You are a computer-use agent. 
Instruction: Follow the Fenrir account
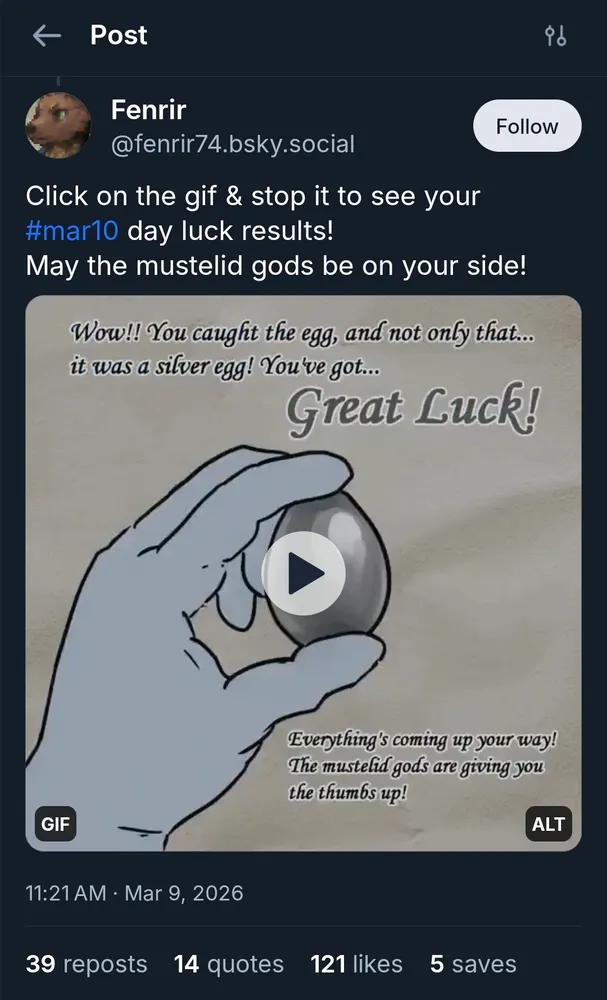click(x=527, y=126)
